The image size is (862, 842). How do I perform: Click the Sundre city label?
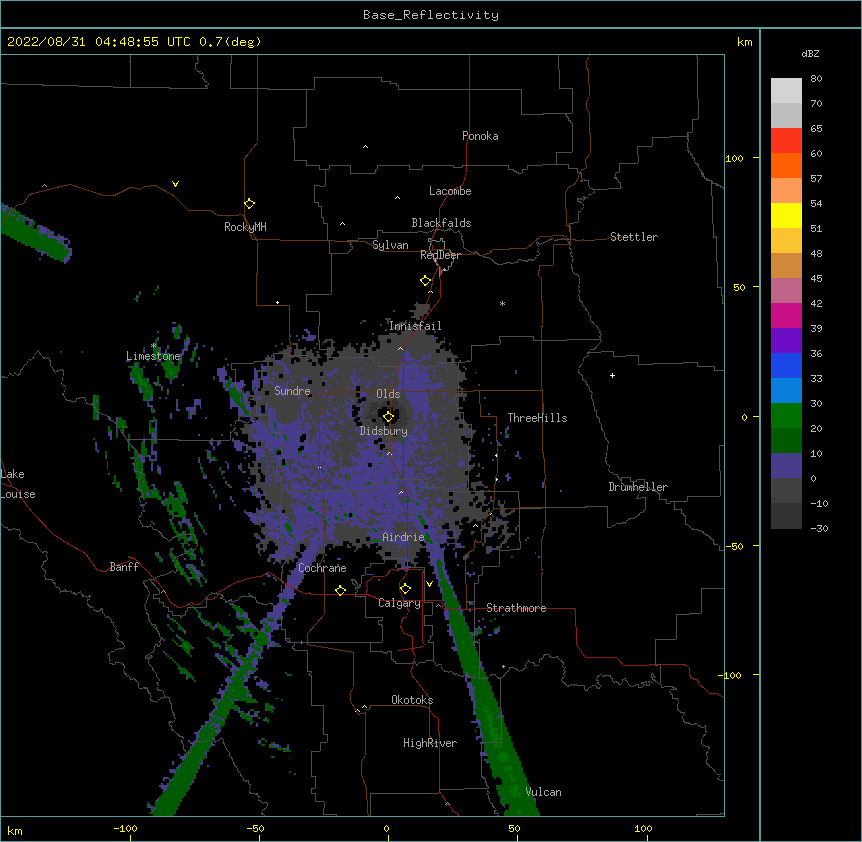(x=292, y=391)
